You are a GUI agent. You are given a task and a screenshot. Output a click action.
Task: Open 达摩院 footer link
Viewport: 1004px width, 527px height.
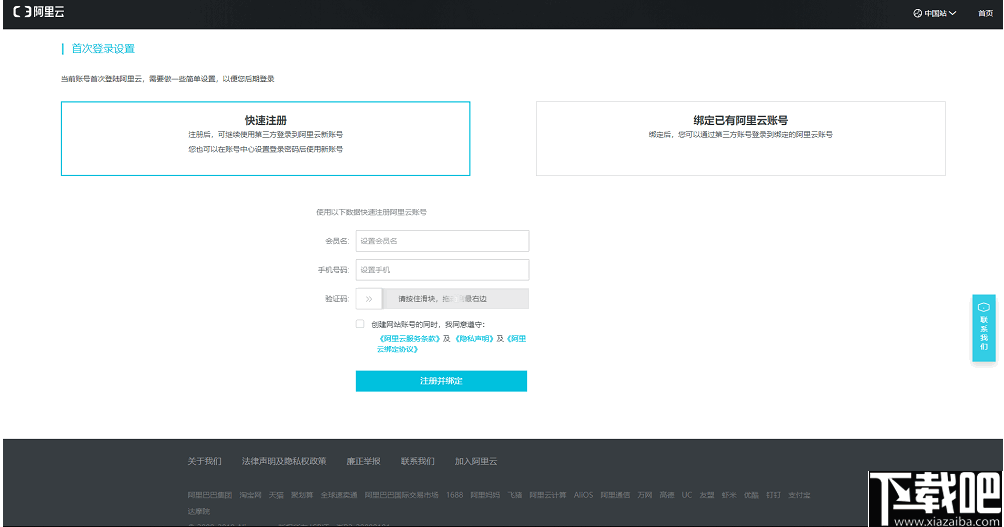(x=198, y=512)
